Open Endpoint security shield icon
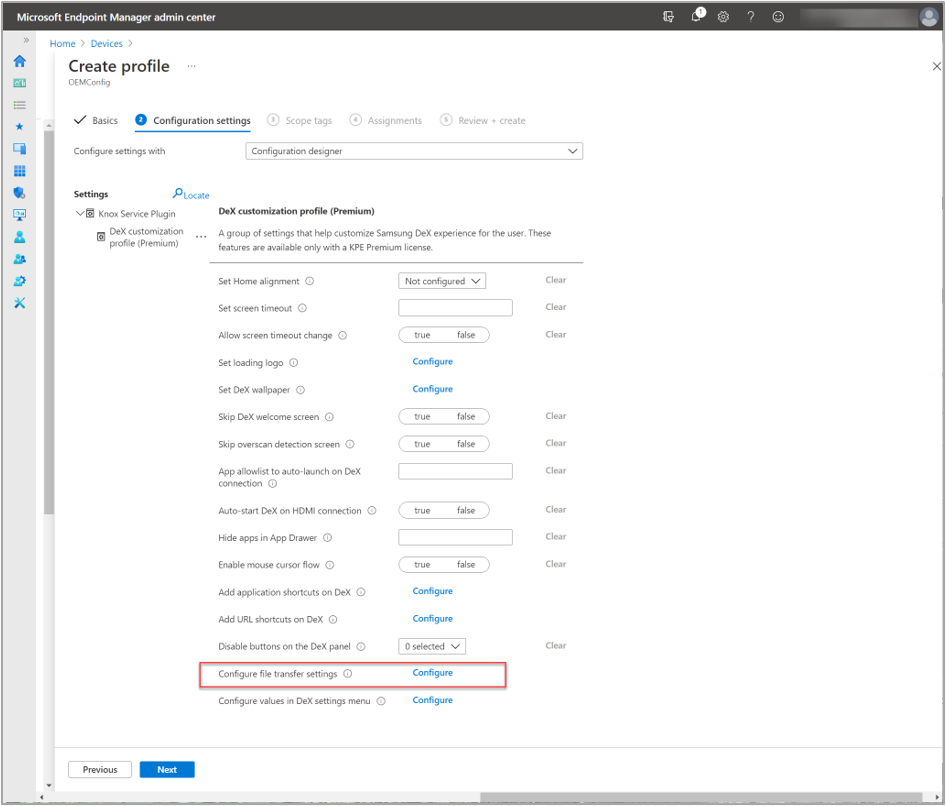 [x=19, y=192]
